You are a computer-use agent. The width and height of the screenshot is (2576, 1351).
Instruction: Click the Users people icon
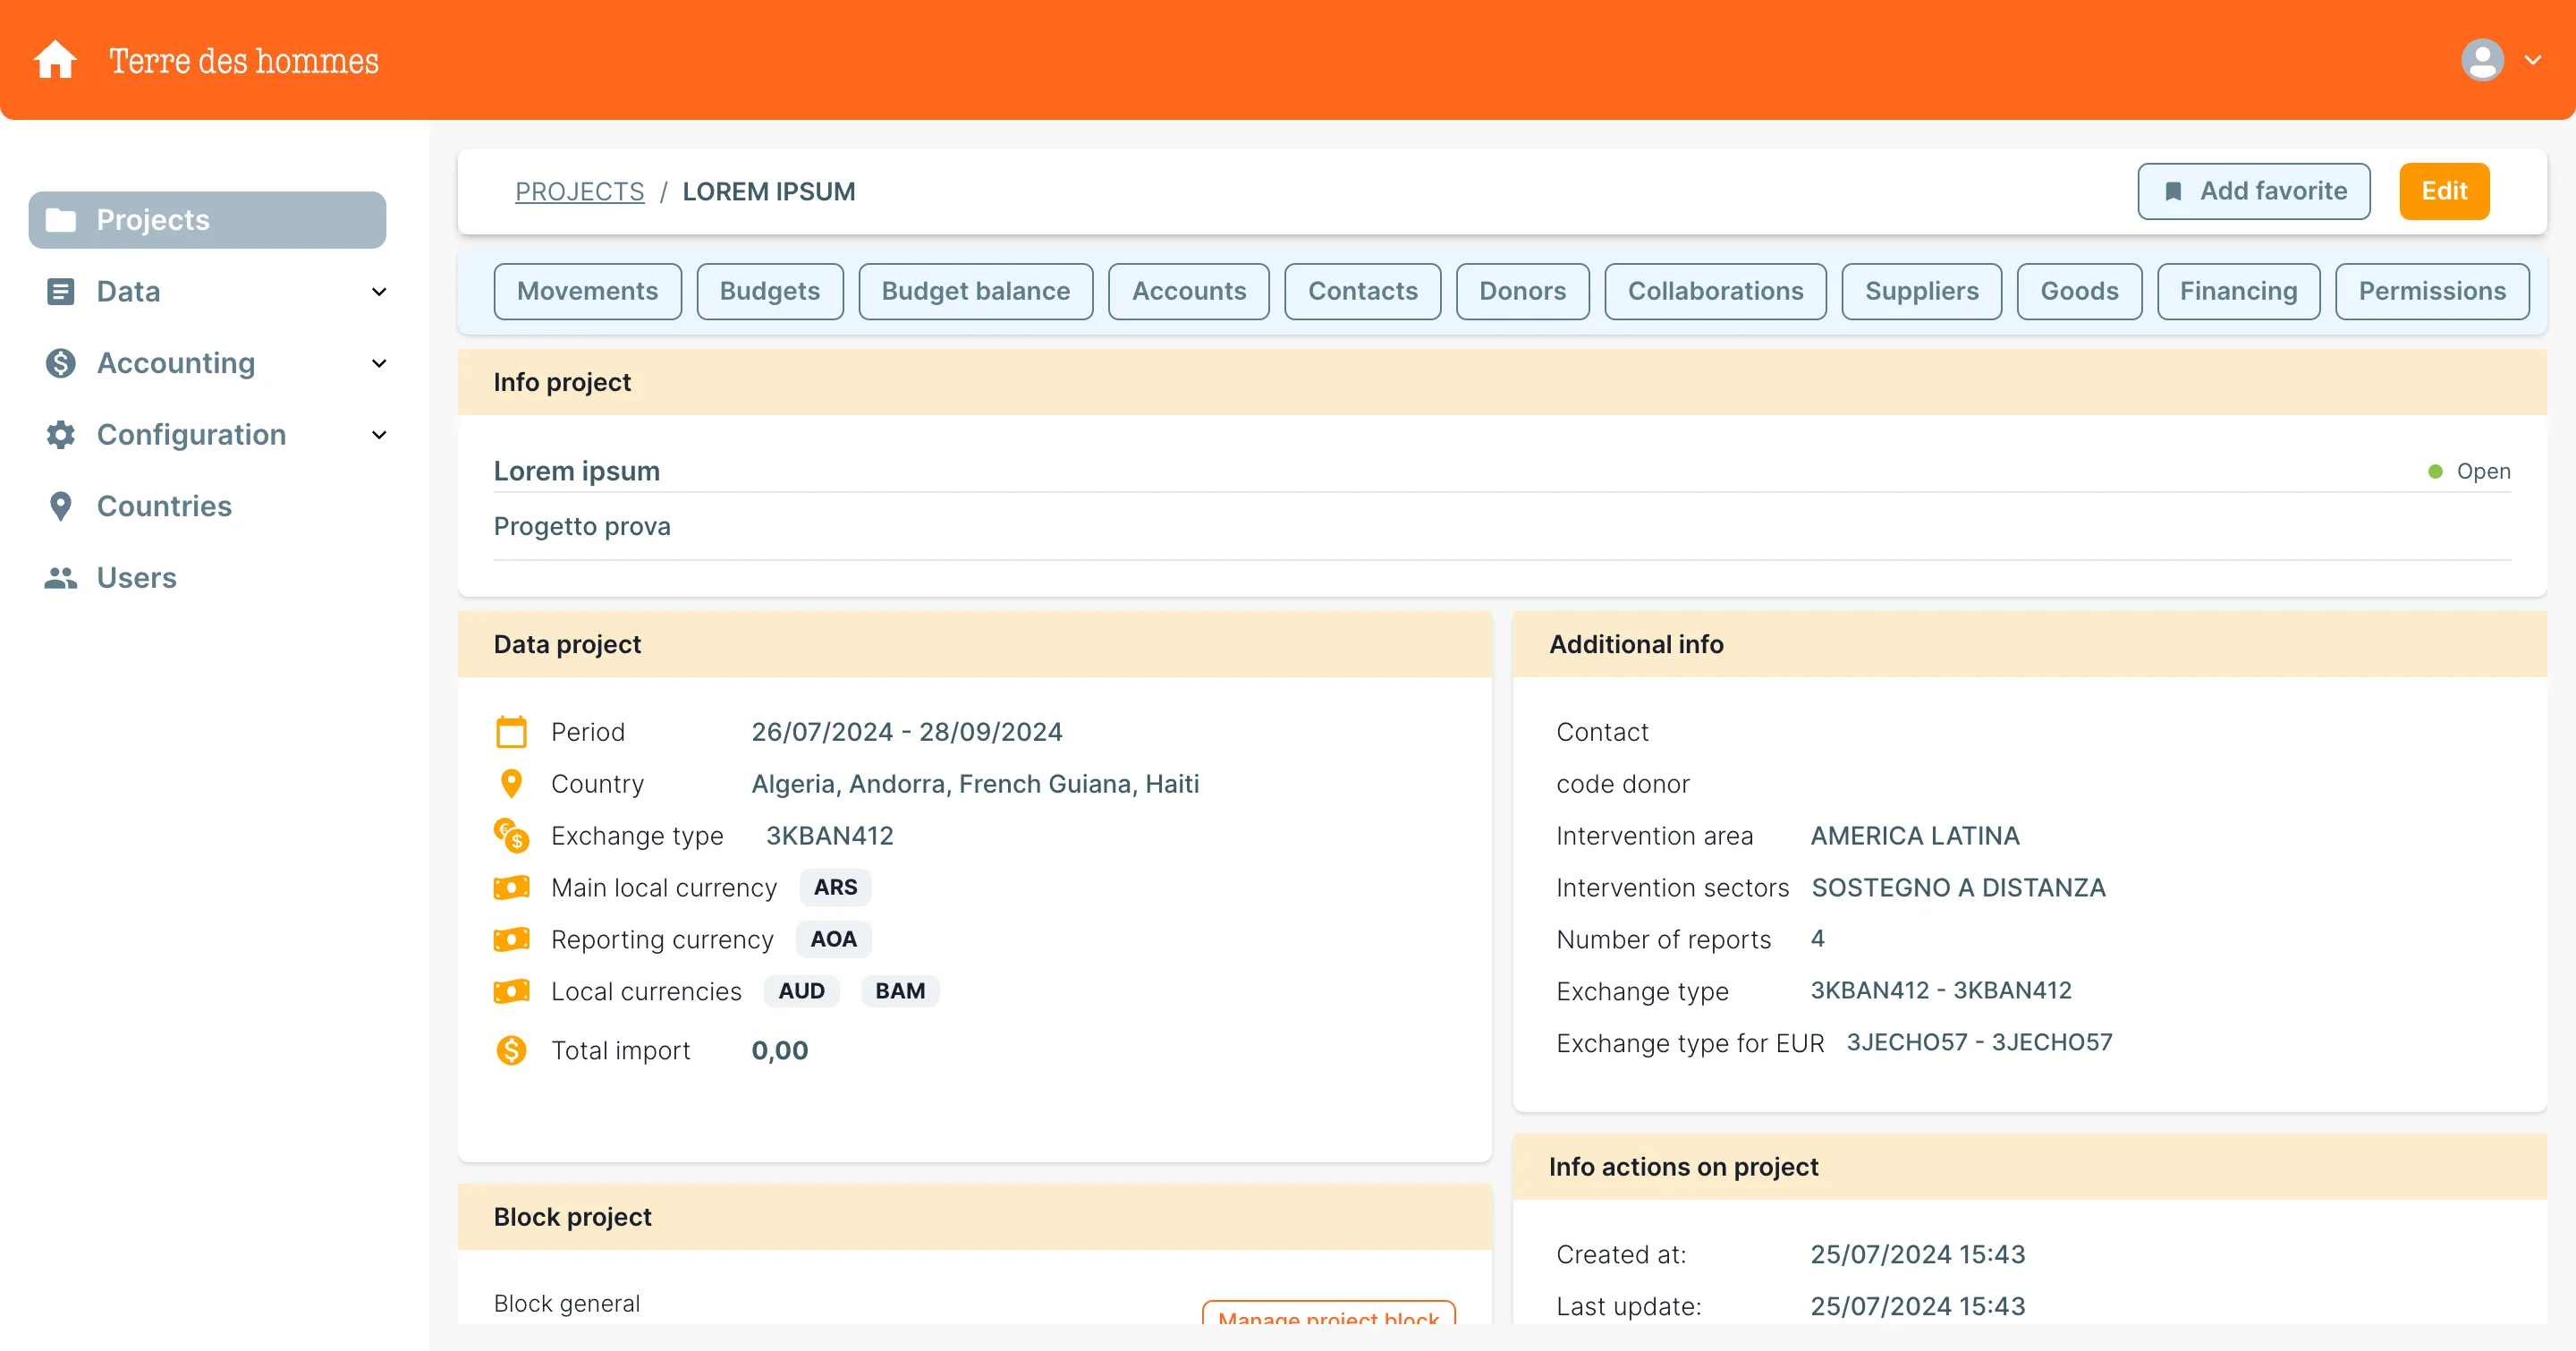coord(60,578)
